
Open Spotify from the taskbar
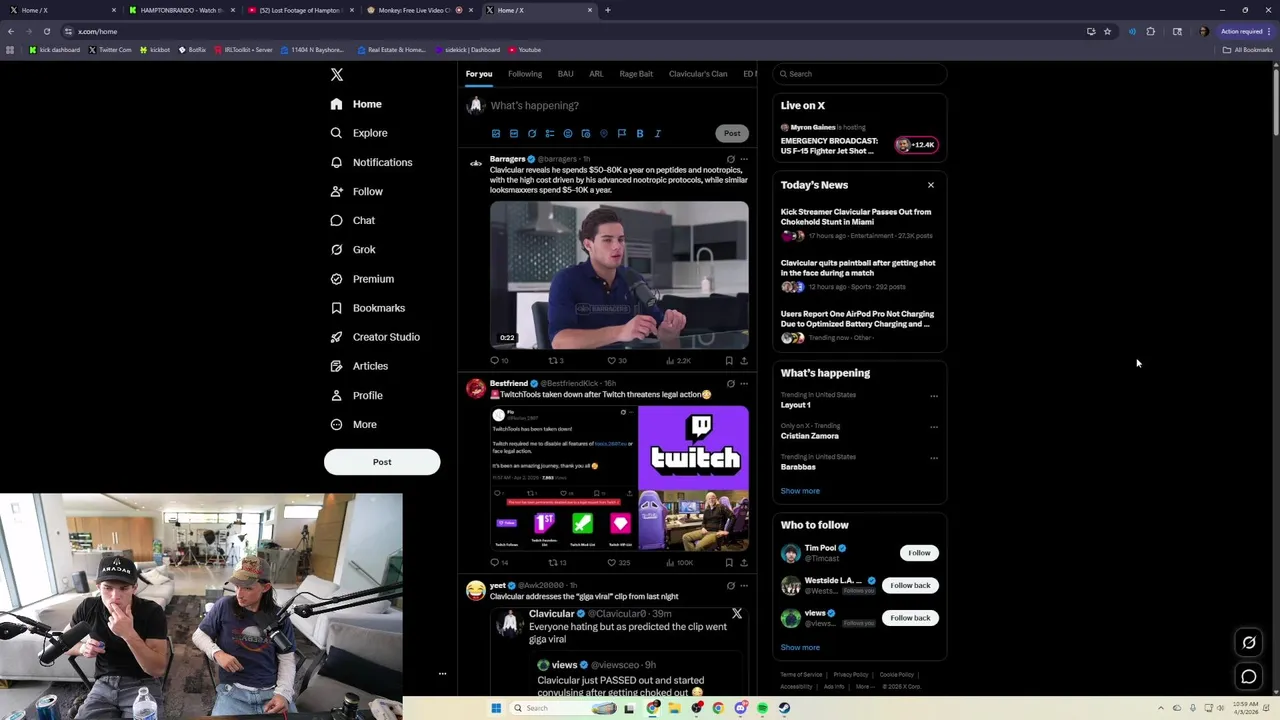pos(762,708)
